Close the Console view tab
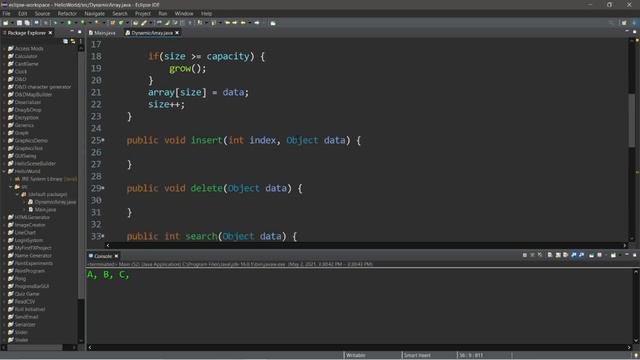 tap(116, 256)
